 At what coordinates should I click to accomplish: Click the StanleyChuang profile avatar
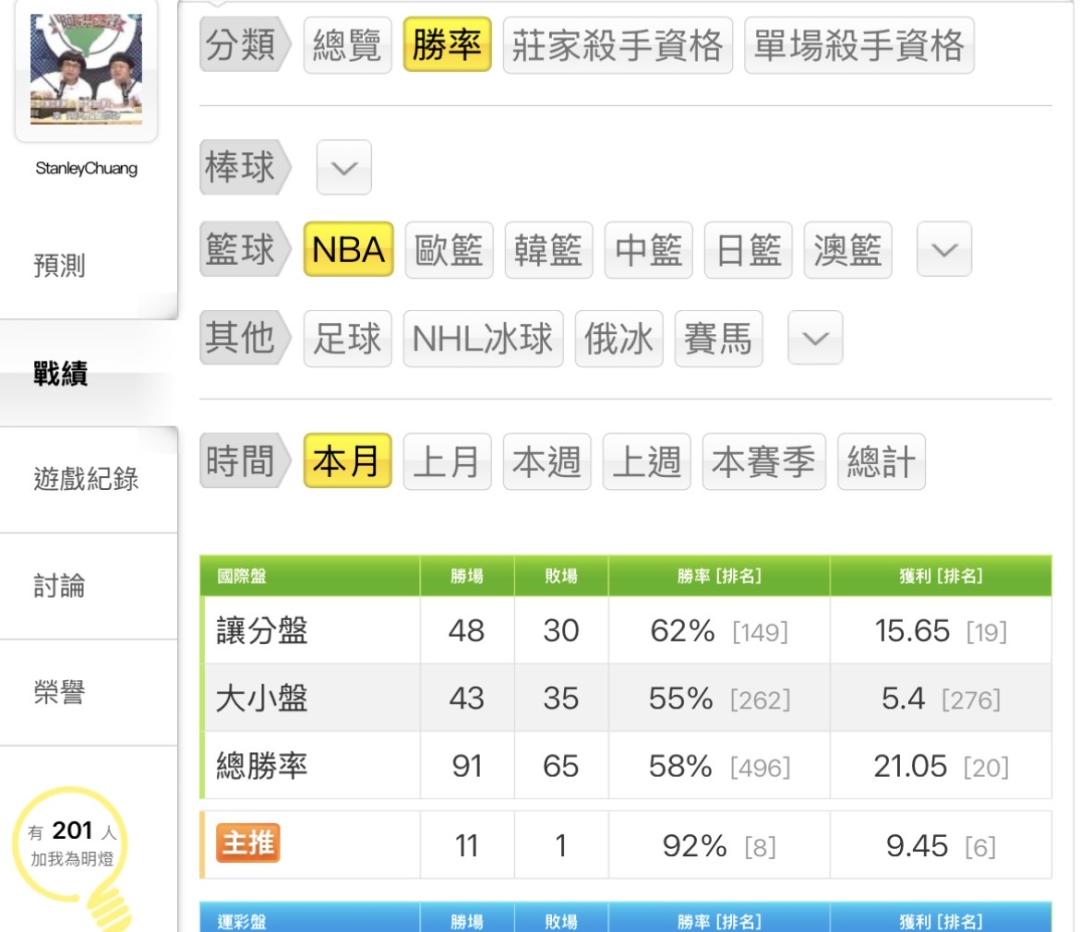[86, 68]
